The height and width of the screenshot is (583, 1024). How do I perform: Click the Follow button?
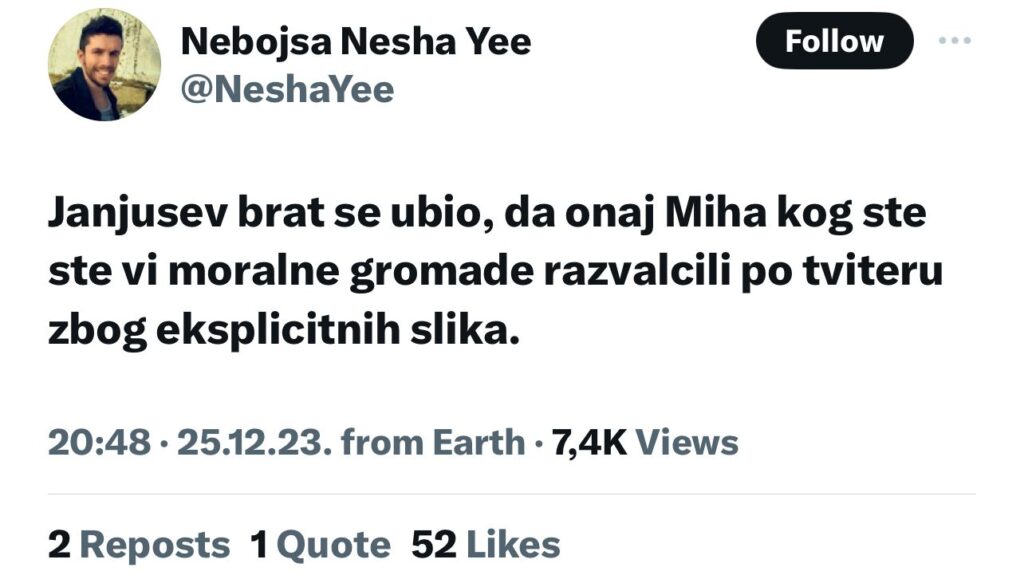[x=834, y=41]
